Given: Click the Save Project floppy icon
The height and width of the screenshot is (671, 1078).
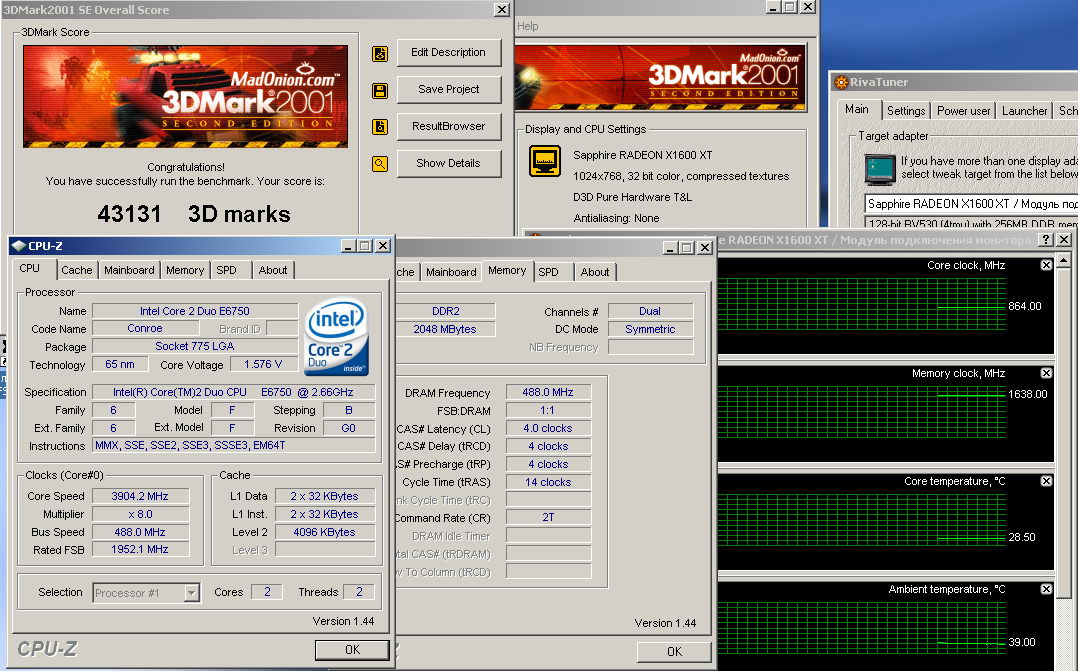Looking at the screenshot, I should pos(380,91).
